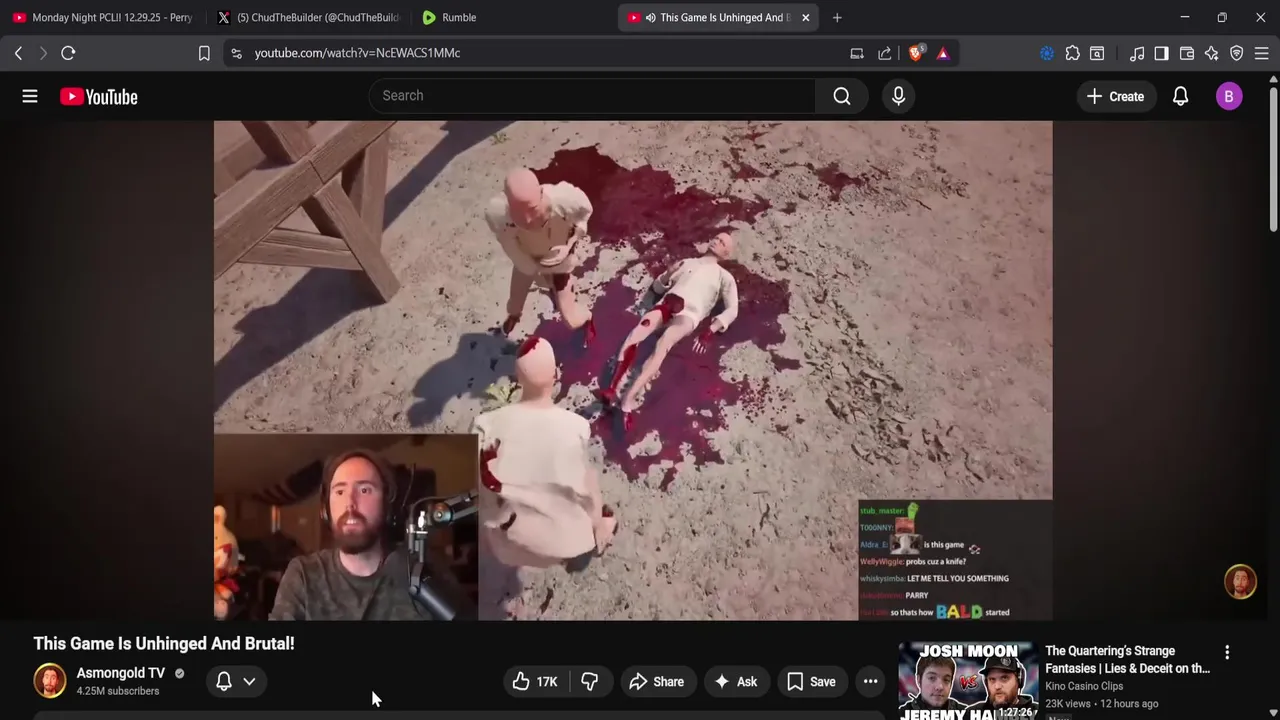
Task: Open the browser main menu
Action: pyautogui.click(x=1262, y=53)
